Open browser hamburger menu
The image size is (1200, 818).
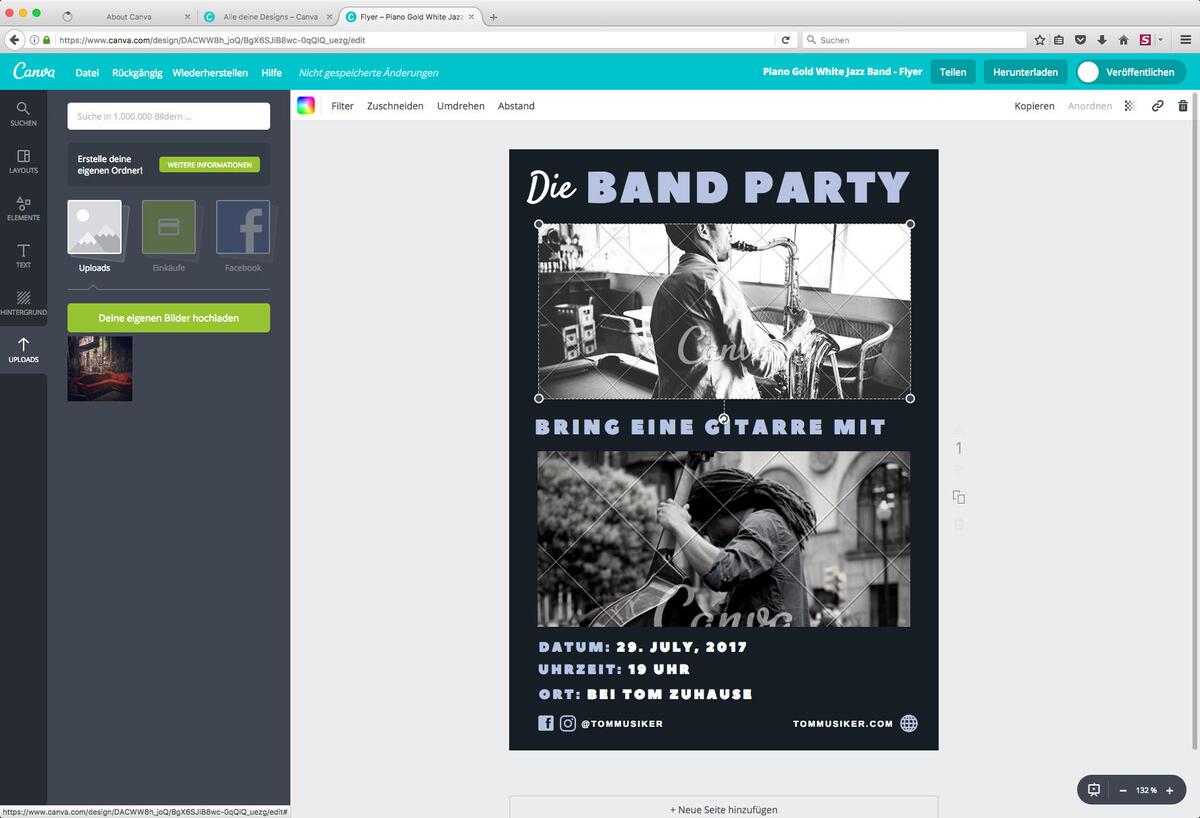(1186, 40)
